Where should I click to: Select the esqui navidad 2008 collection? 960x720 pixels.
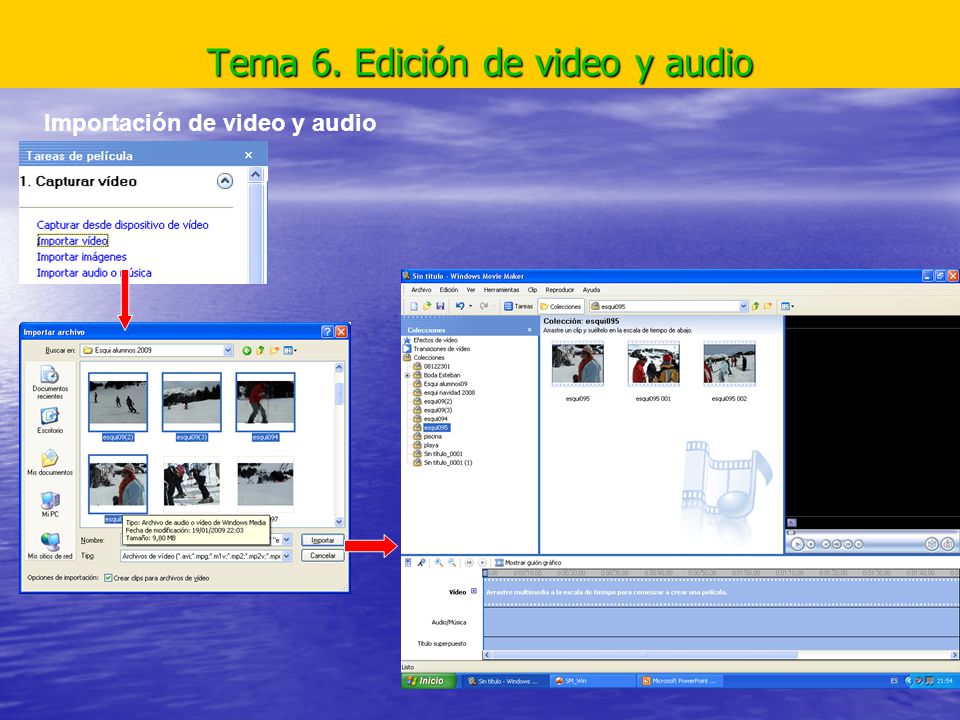[x=444, y=392]
